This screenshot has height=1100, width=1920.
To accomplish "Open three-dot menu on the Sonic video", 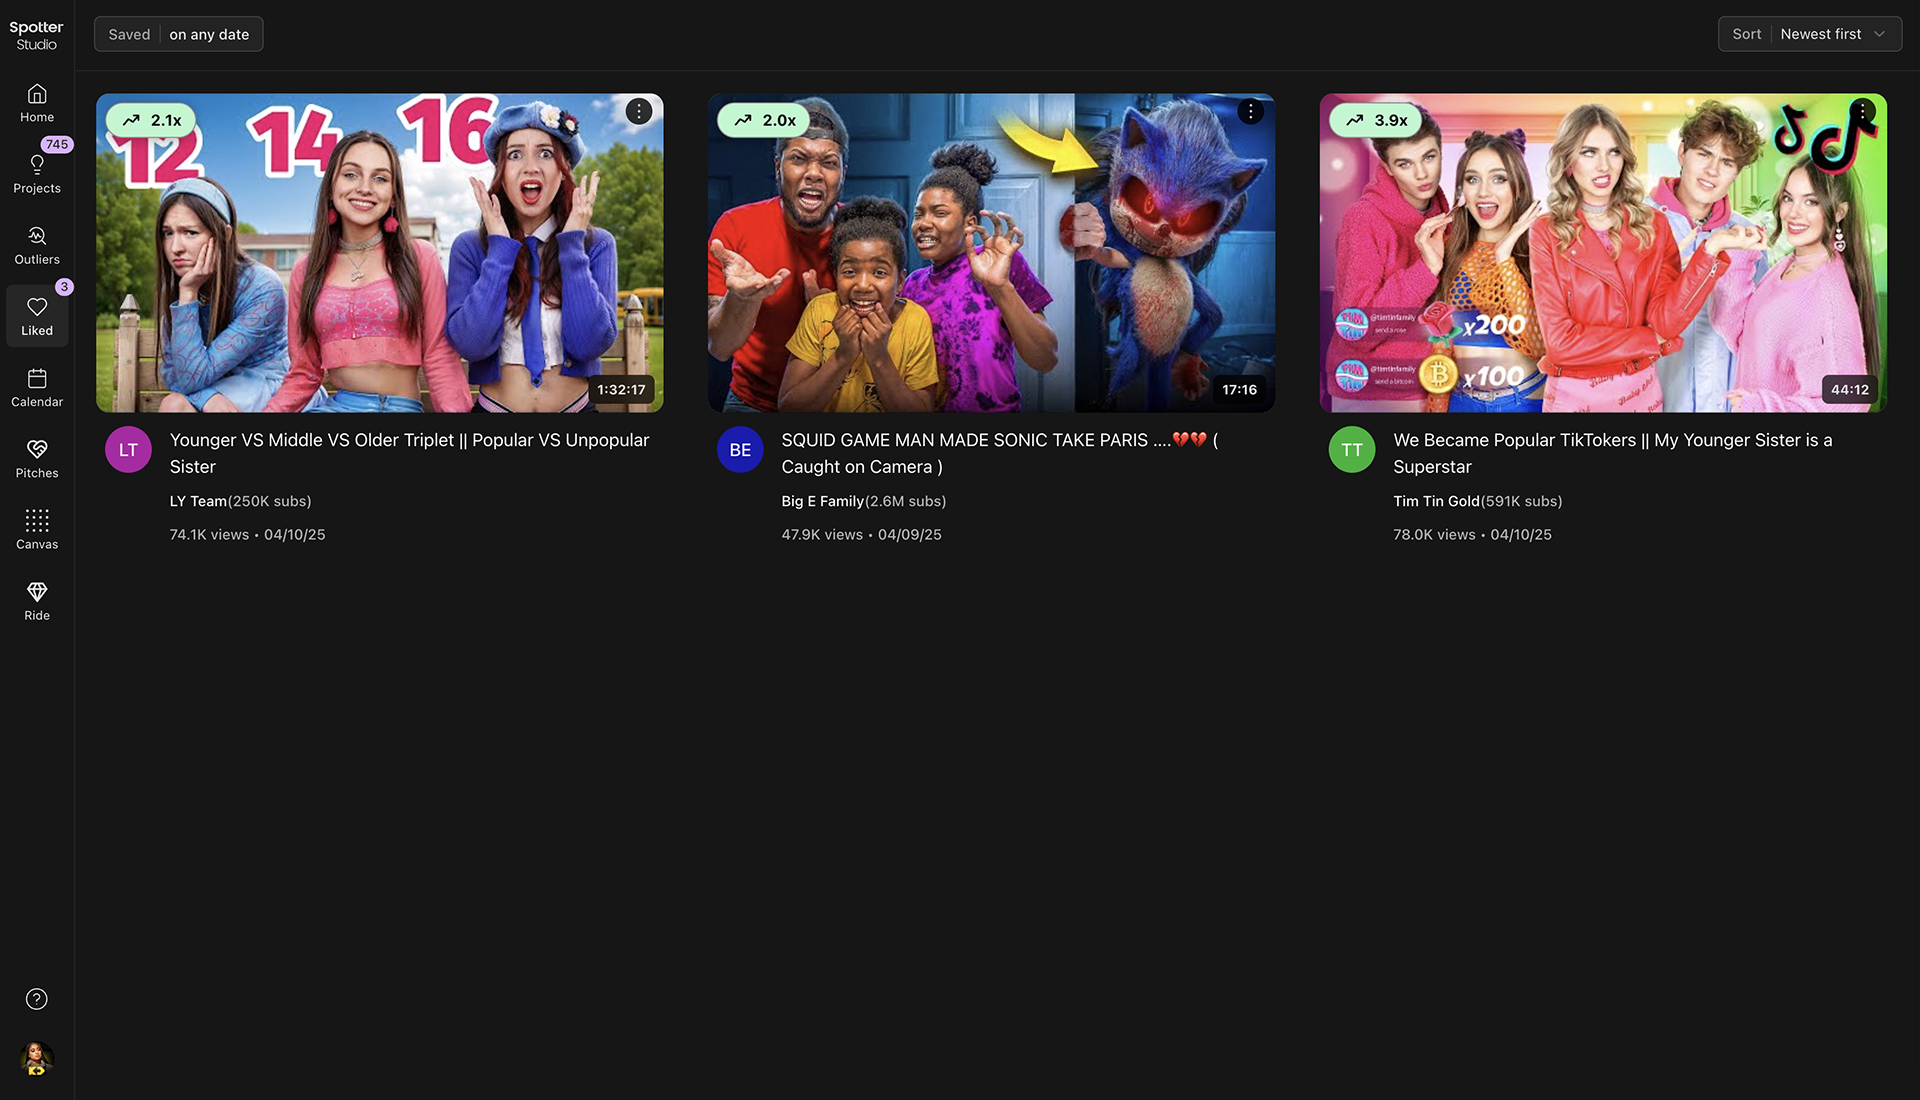I will [1250, 112].
